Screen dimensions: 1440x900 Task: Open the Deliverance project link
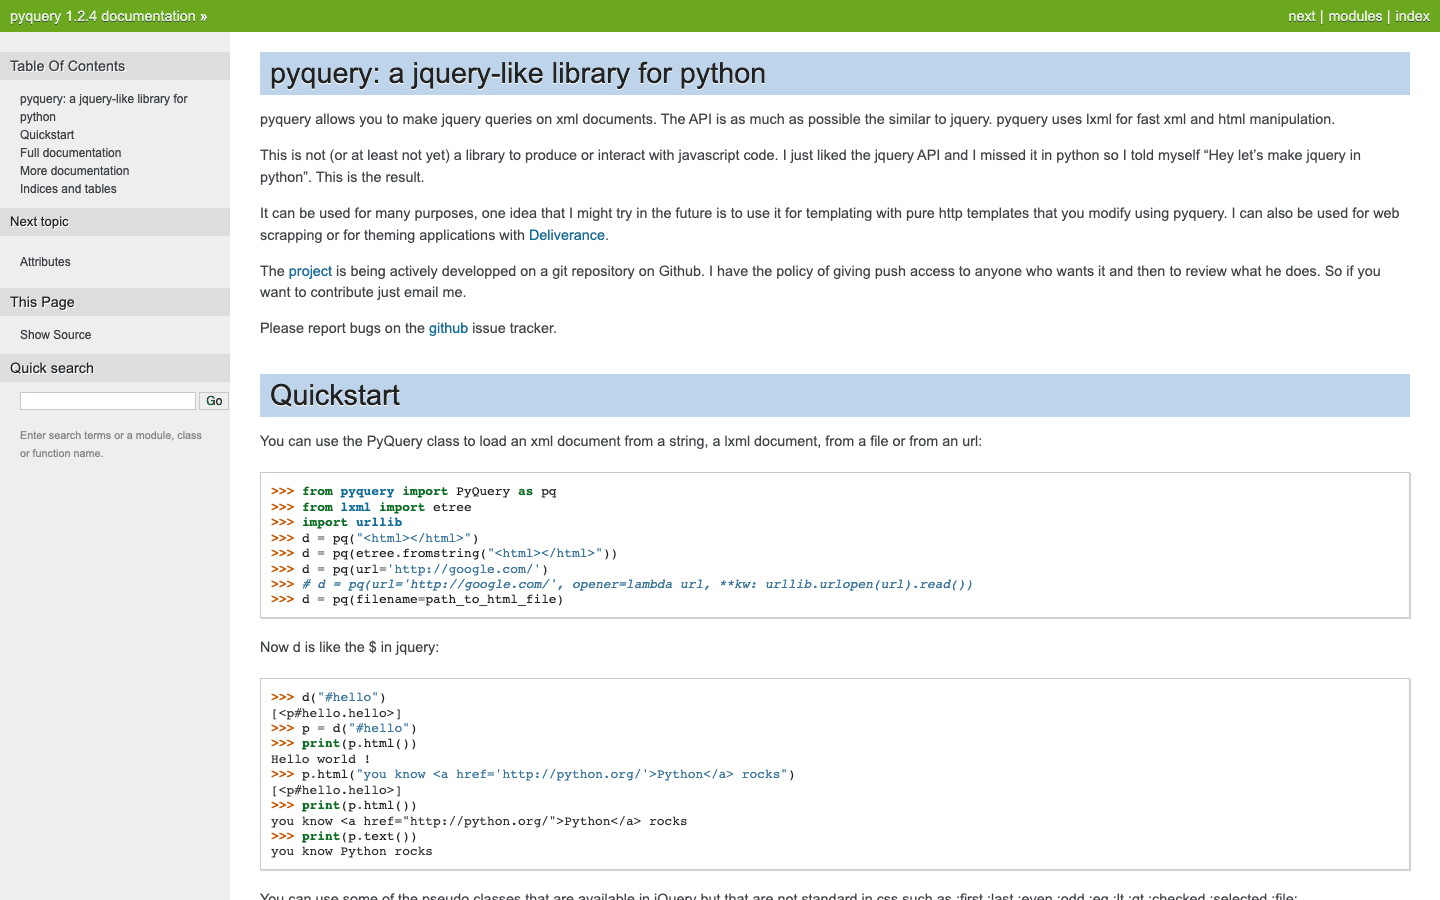pyautogui.click(x=566, y=235)
